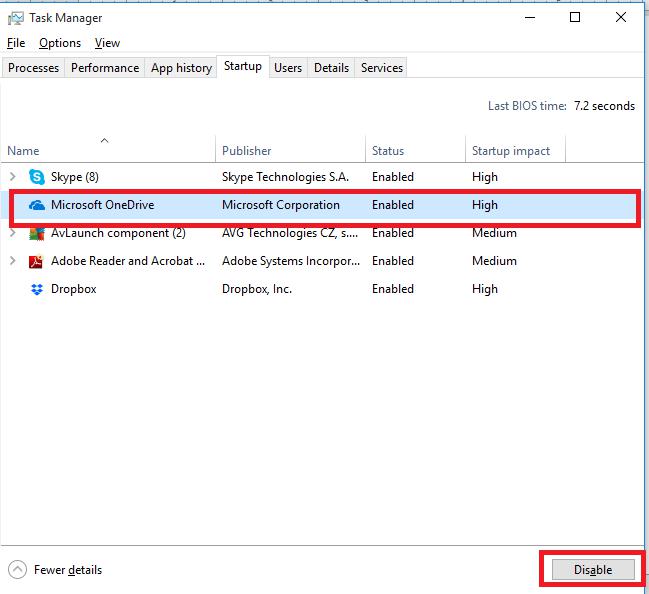Select the Adobe Reader and Acrobat entry name
This screenshot has height=594, width=649.
tap(128, 261)
